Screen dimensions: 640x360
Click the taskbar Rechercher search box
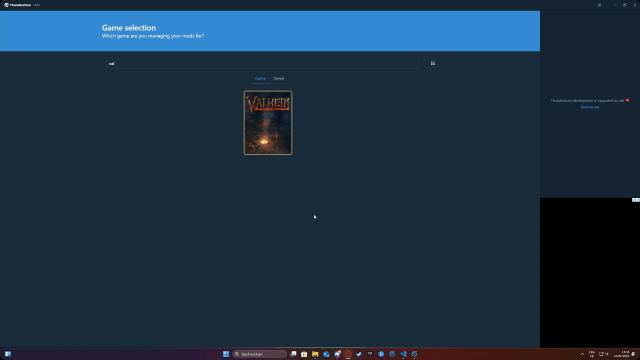tap(260, 354)
